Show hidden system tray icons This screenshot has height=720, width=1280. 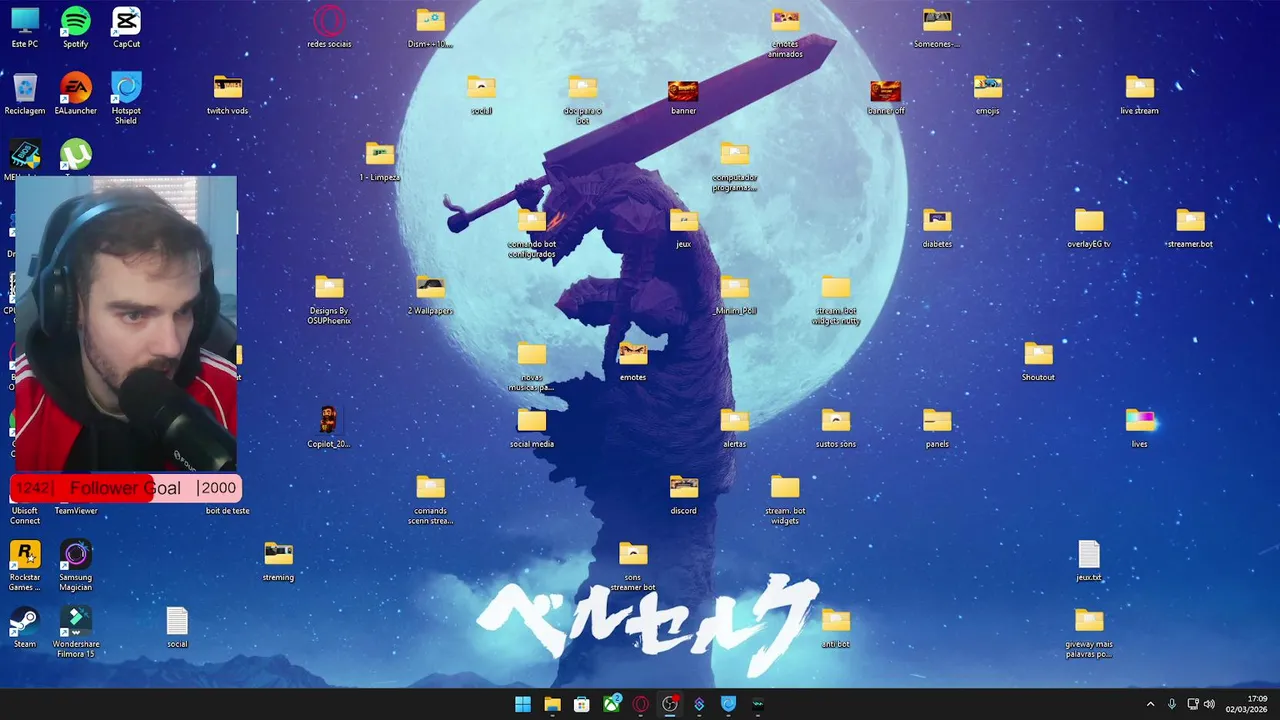[x=1150, y=704]
